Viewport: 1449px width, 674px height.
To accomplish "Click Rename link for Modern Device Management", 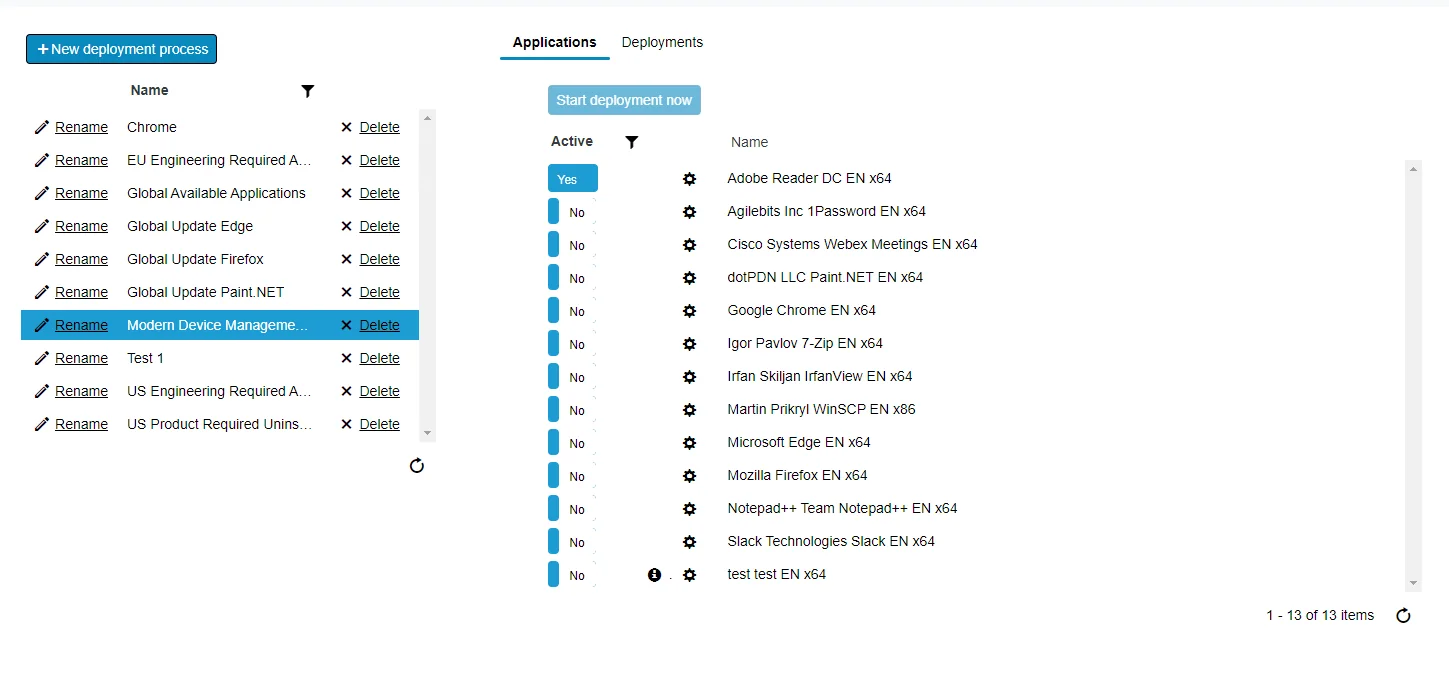I will (81, 325).
